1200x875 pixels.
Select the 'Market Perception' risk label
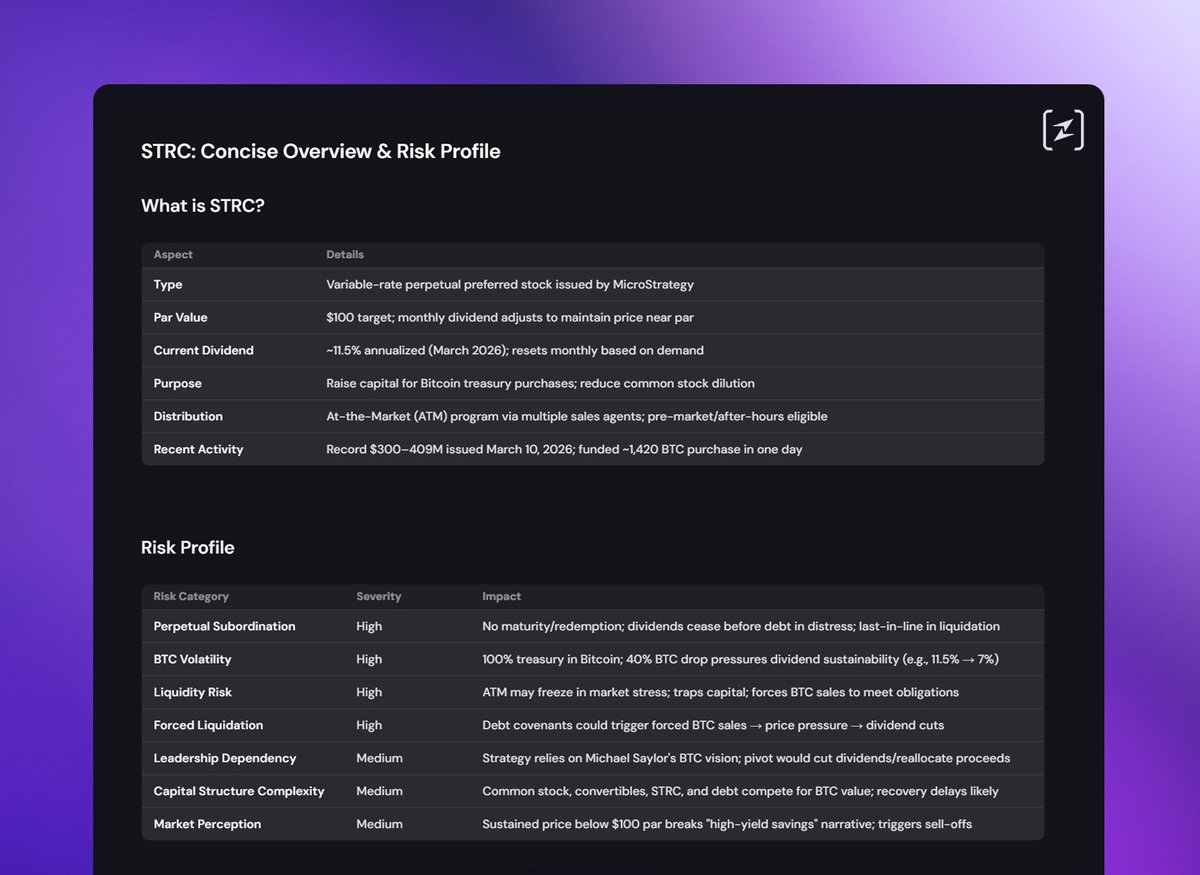pyautogui.click(x=207, y=825)
